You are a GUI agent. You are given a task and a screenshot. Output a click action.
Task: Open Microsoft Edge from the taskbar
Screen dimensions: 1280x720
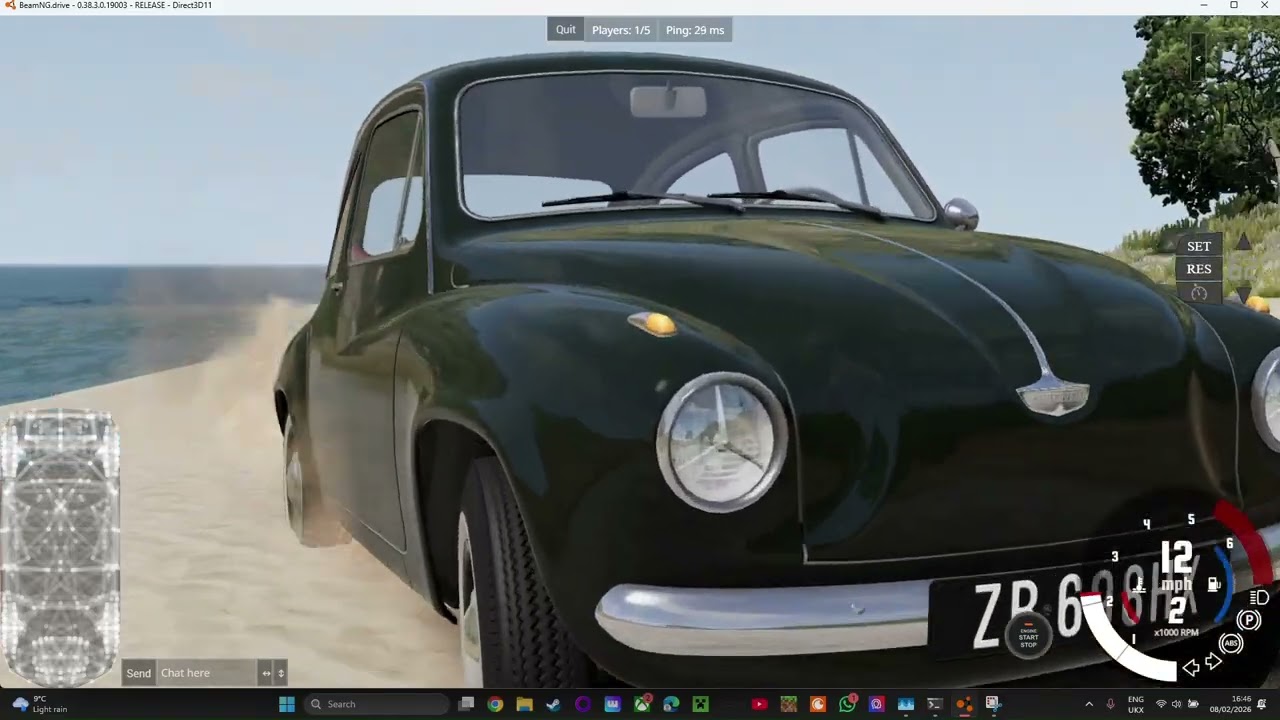(x=671, y=704)
